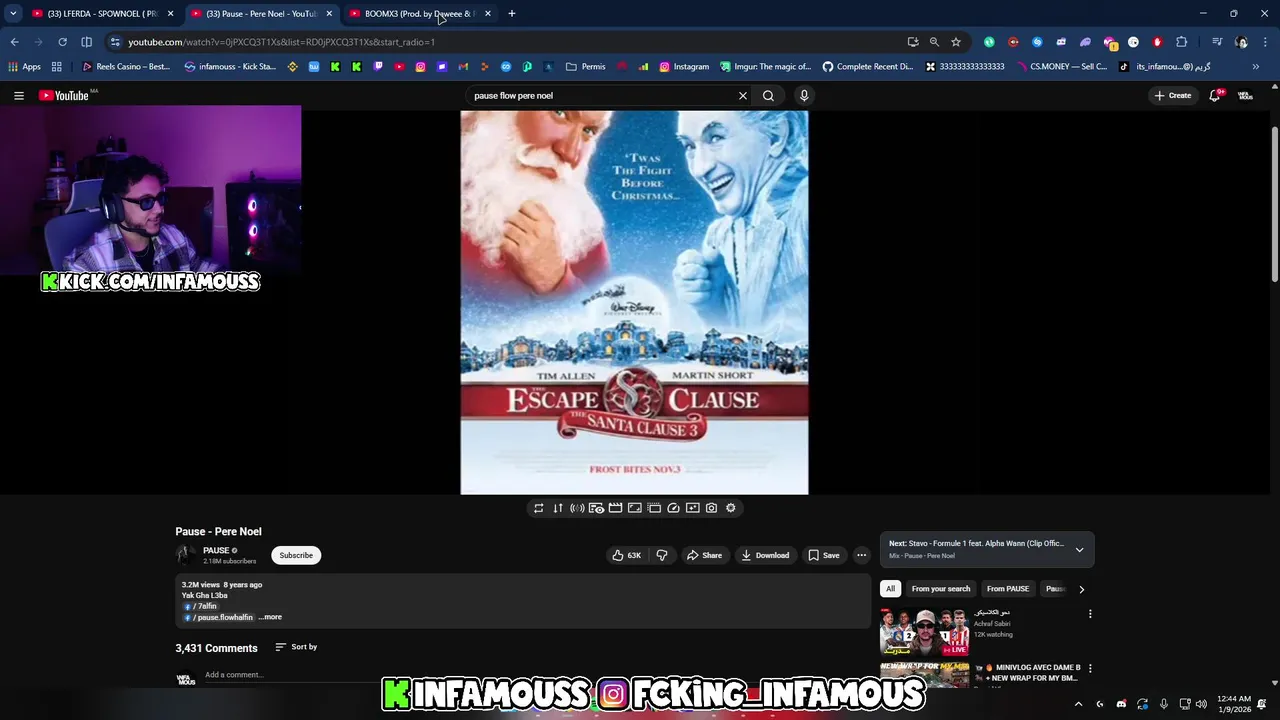Toggle cinema mode clapperboard icon
The image size is (1280, 720).
(x=615, y=508)
